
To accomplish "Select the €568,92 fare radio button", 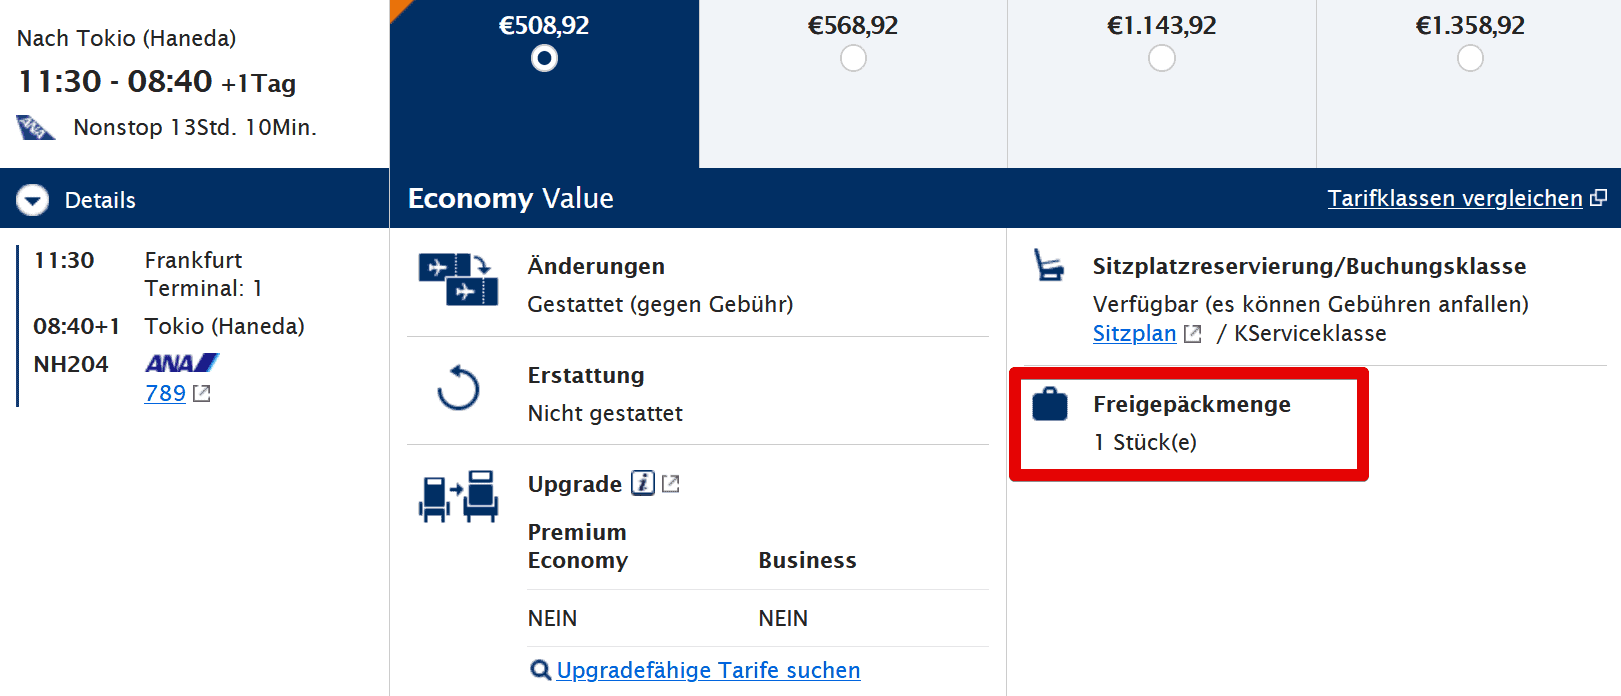I will (x=853, y=59).
